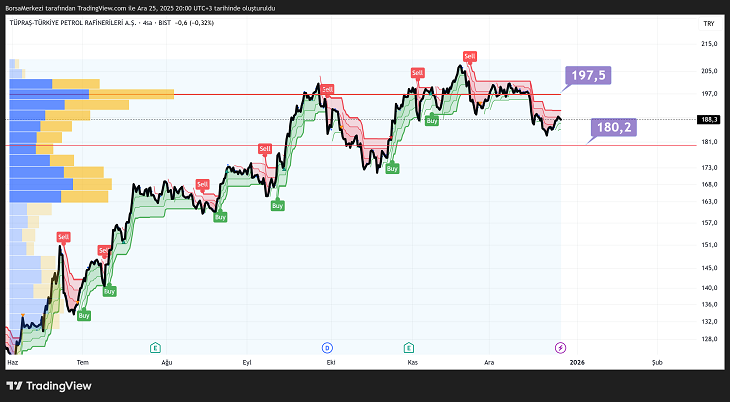Click the earnings E icon near Kas
Viewport: 730px width, 402px height.
click(x=409, y=347)
